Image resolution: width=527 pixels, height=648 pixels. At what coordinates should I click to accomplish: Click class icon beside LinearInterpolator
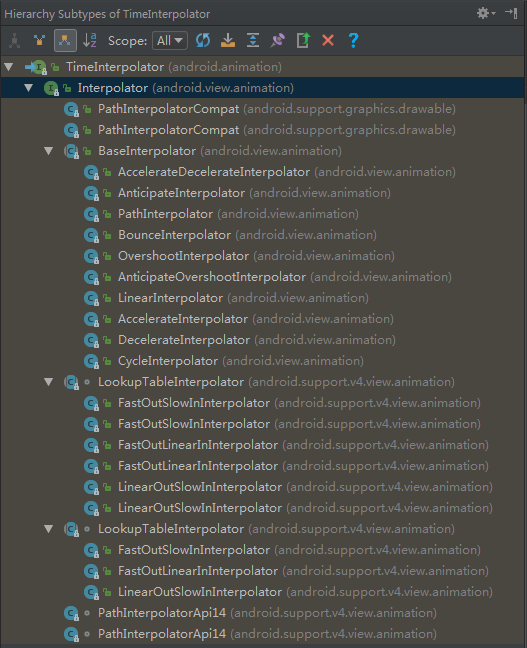coord(91,298)
